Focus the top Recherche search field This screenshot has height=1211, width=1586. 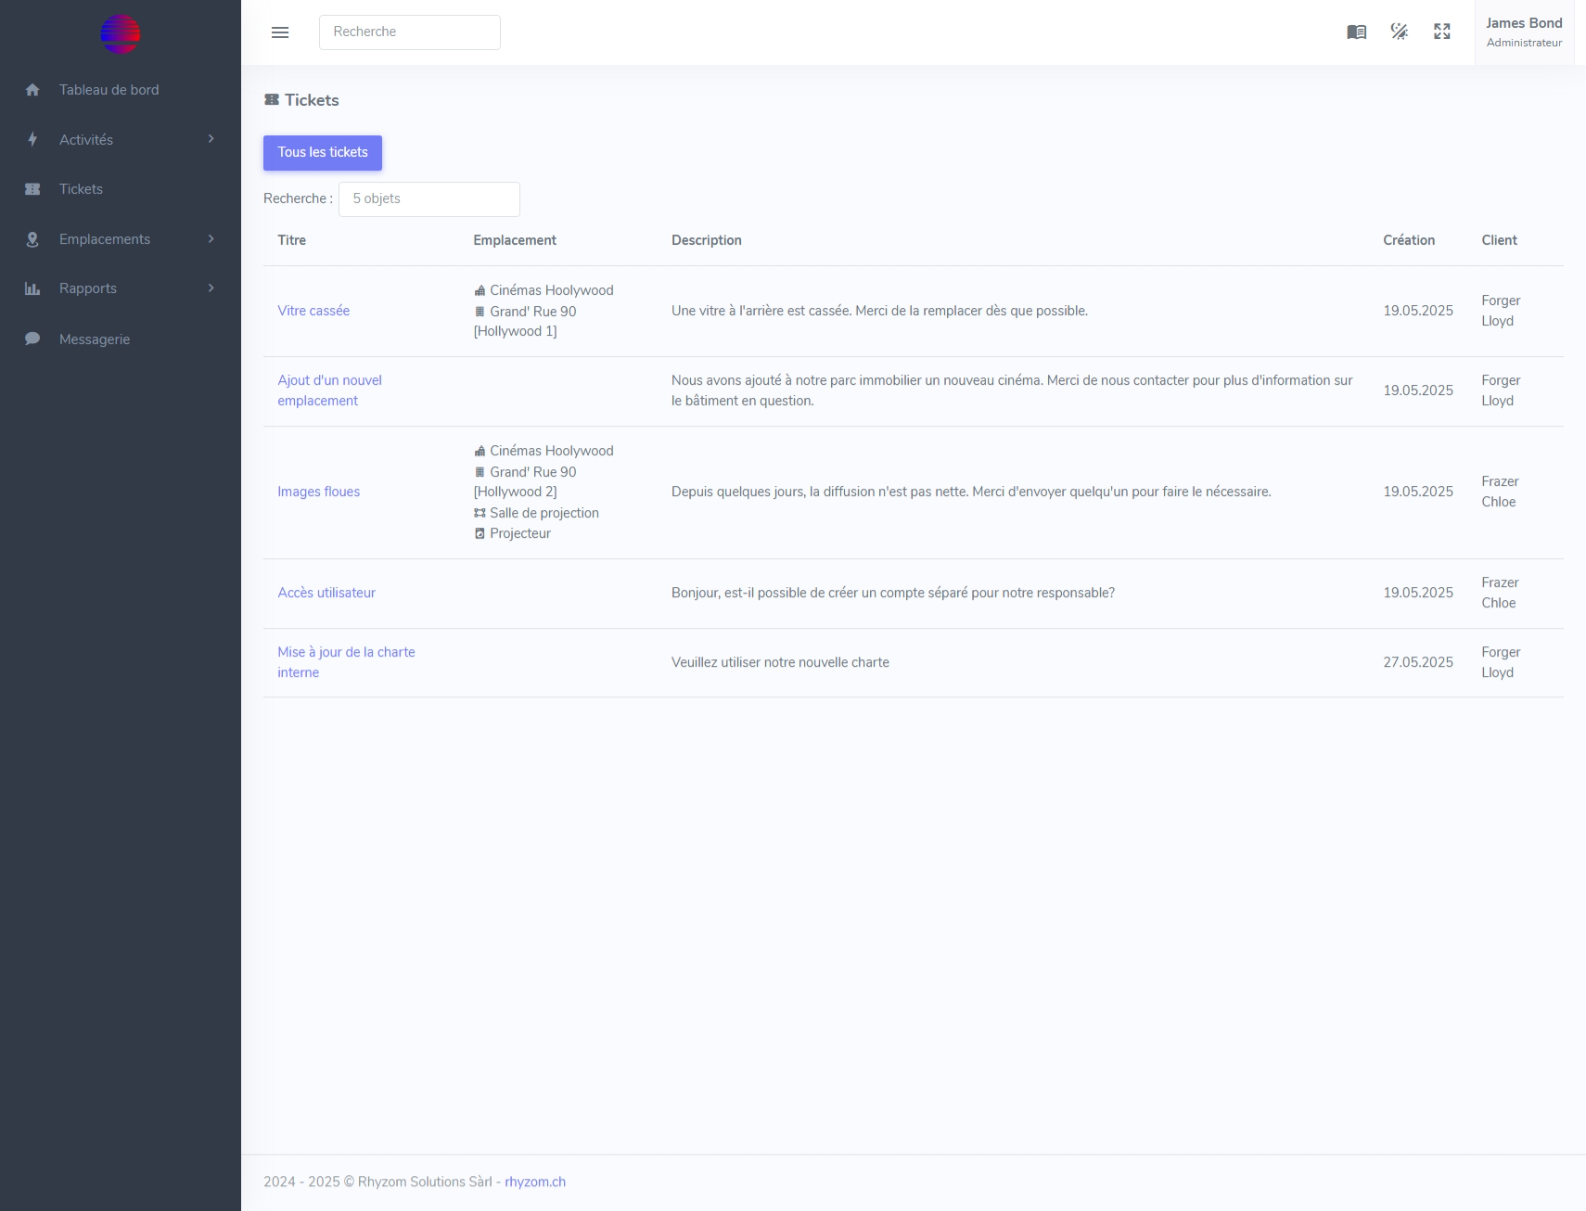[x=409, y=32]
